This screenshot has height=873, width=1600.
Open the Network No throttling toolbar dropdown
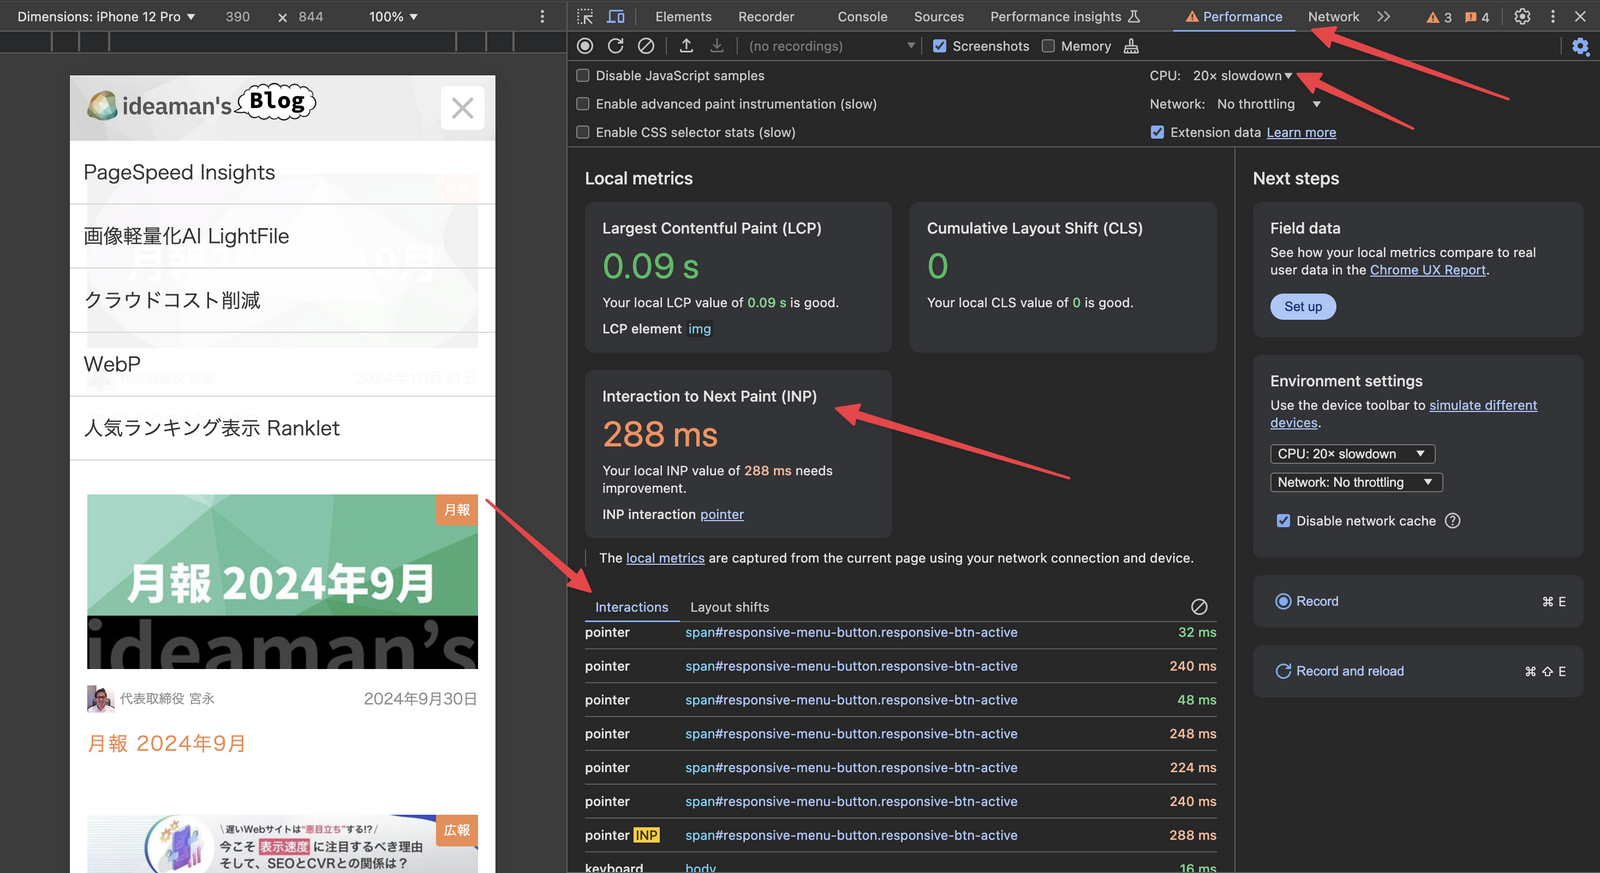point(1269,104)
